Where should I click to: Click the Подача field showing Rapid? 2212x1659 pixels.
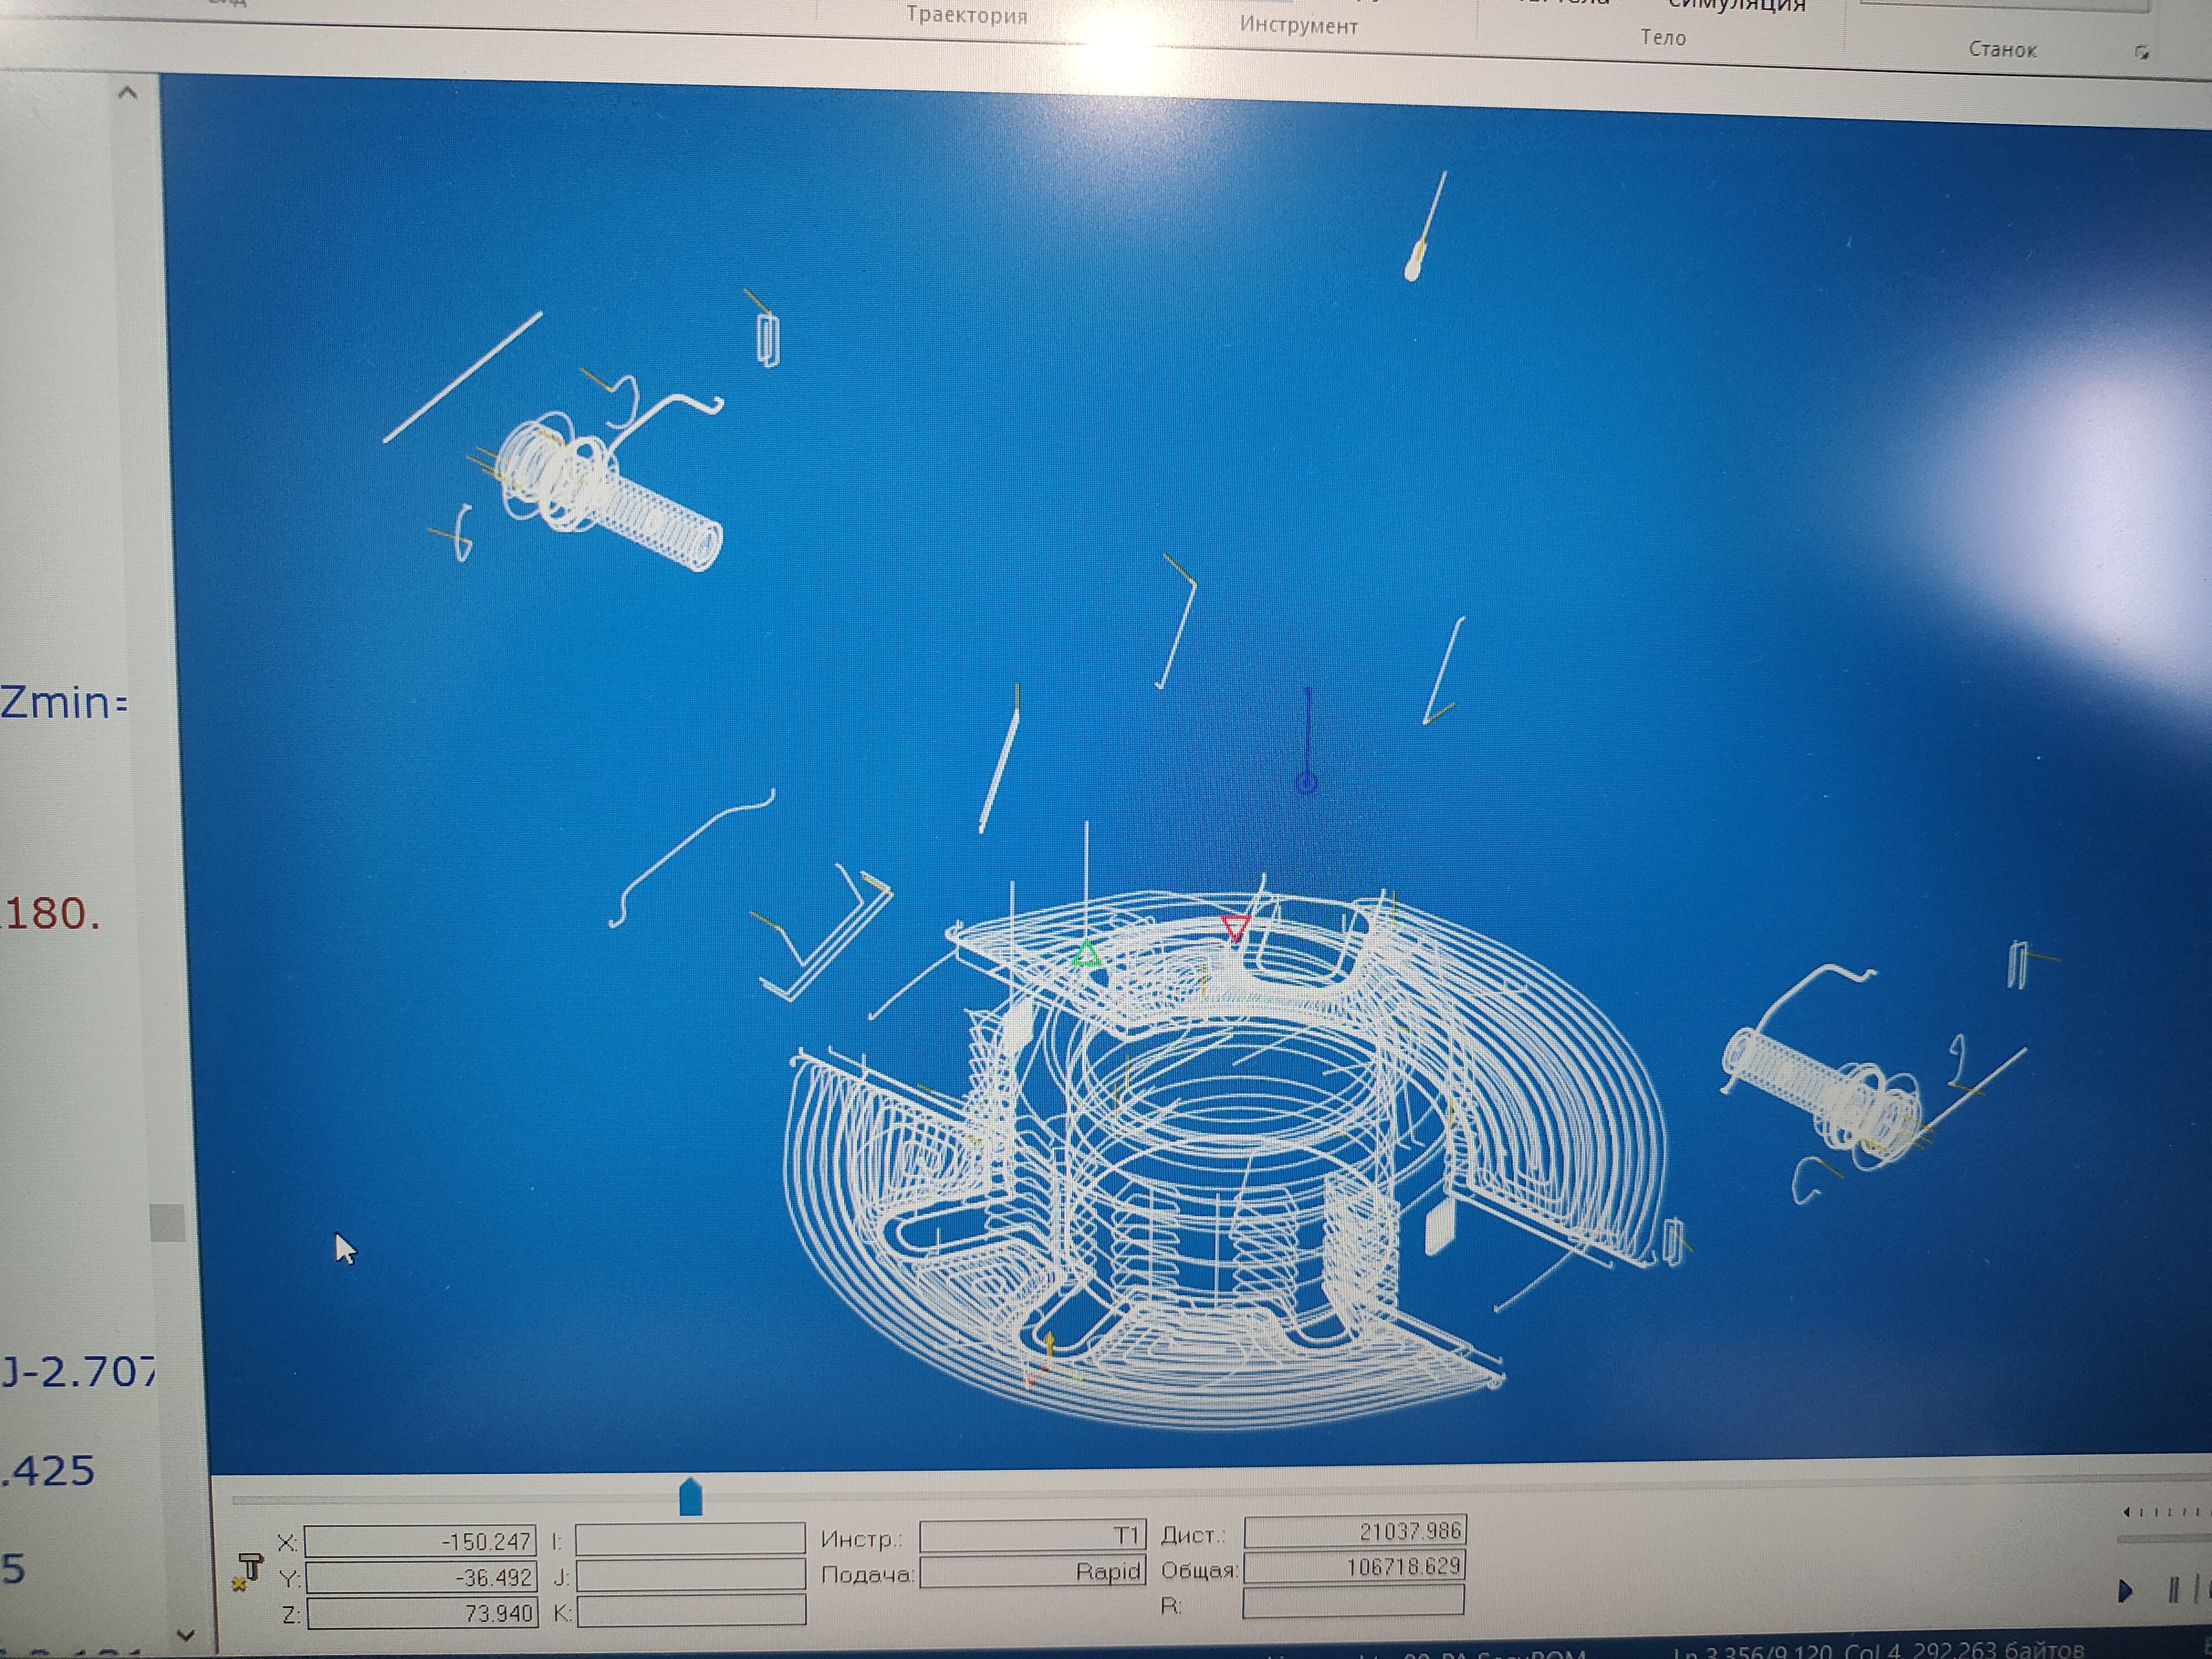(1032, 1572)
